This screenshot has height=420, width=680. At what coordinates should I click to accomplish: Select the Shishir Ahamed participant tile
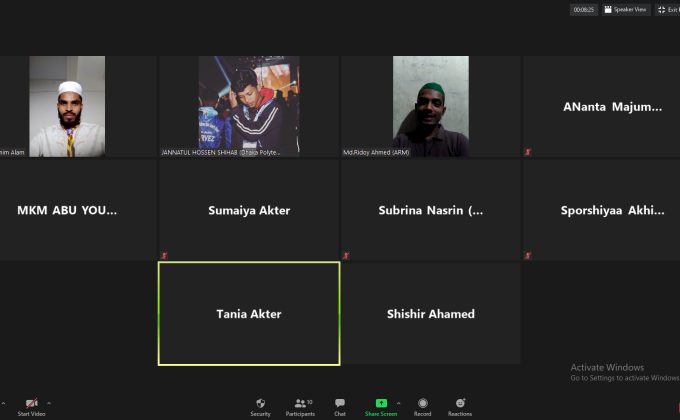coord(431,314)
